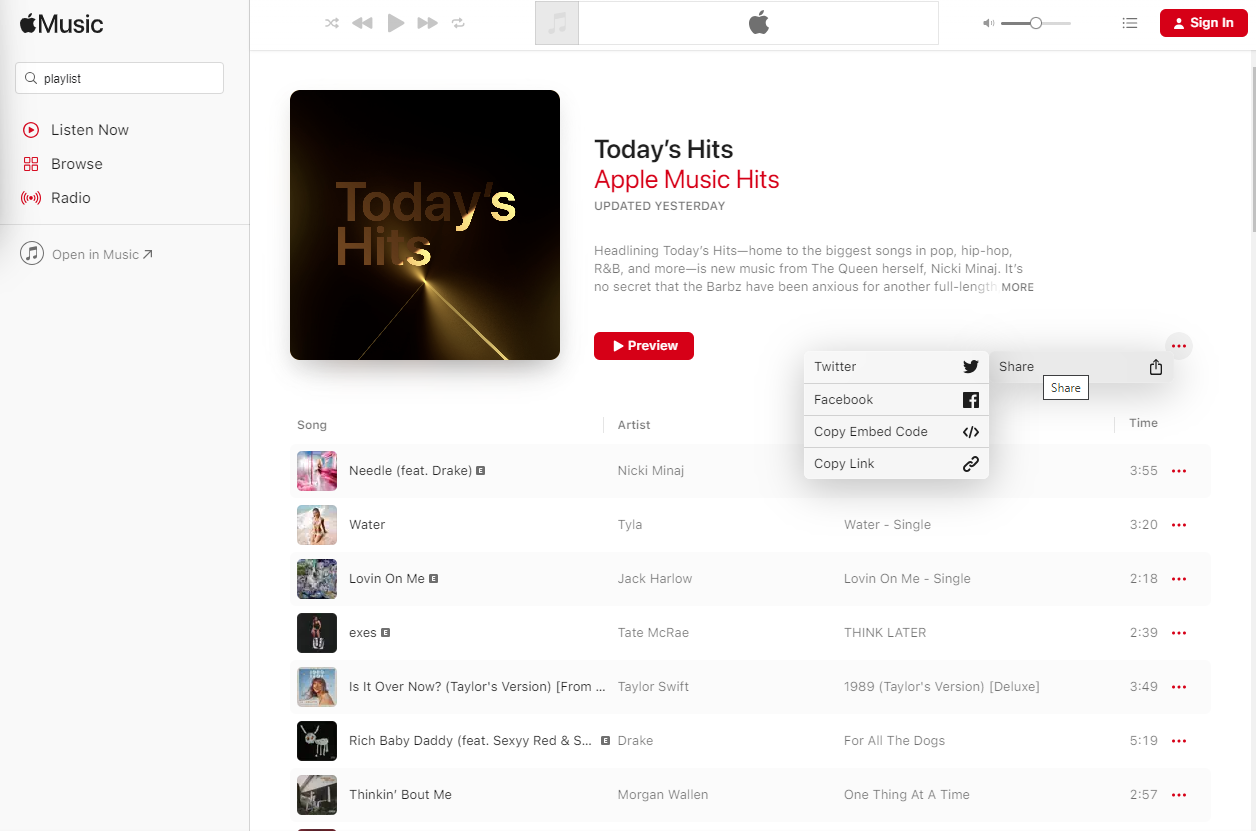Image resolution: width=1256 pixels, height=831 pixels.
Task: Adjust the volume slider
Action: 1036,23
